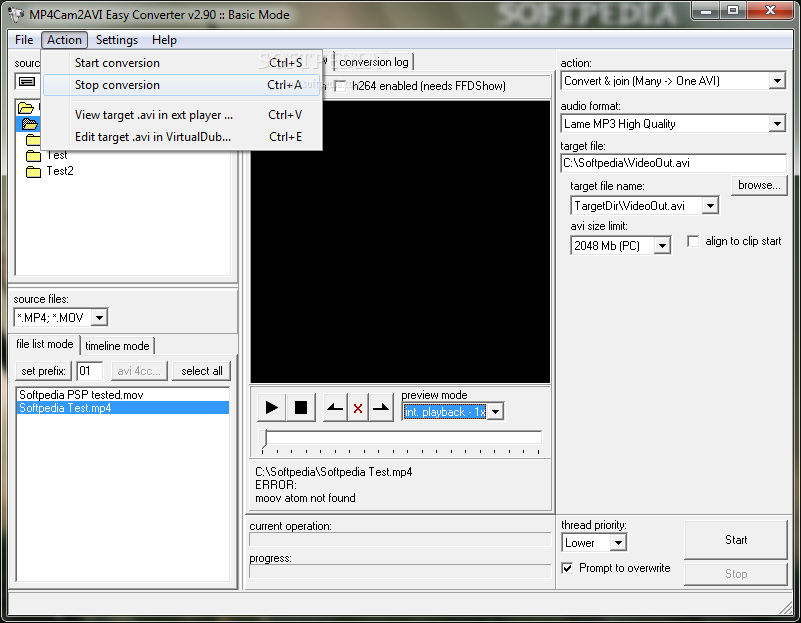Click the big Start button
This screenshot has height=623, width=801.
pos(736,540)
